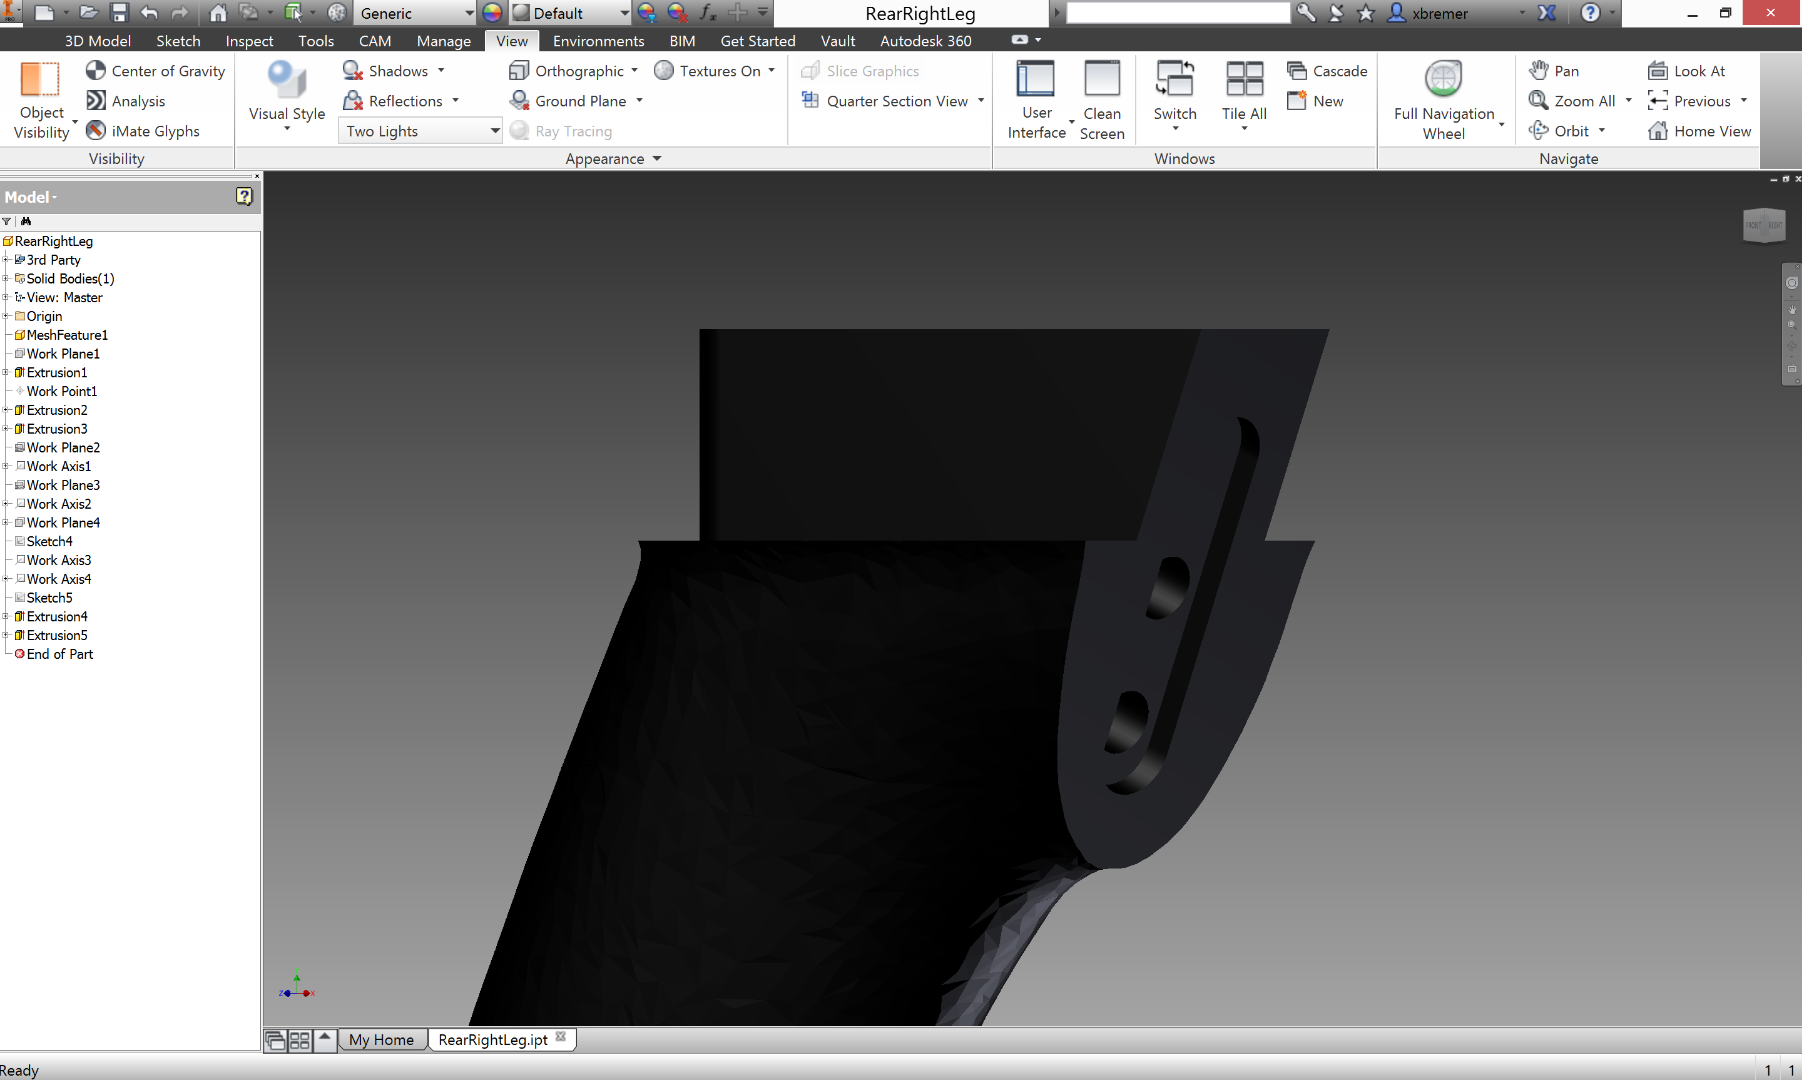
Task: Open the Autodesk 360 tab
Action: 926,41
